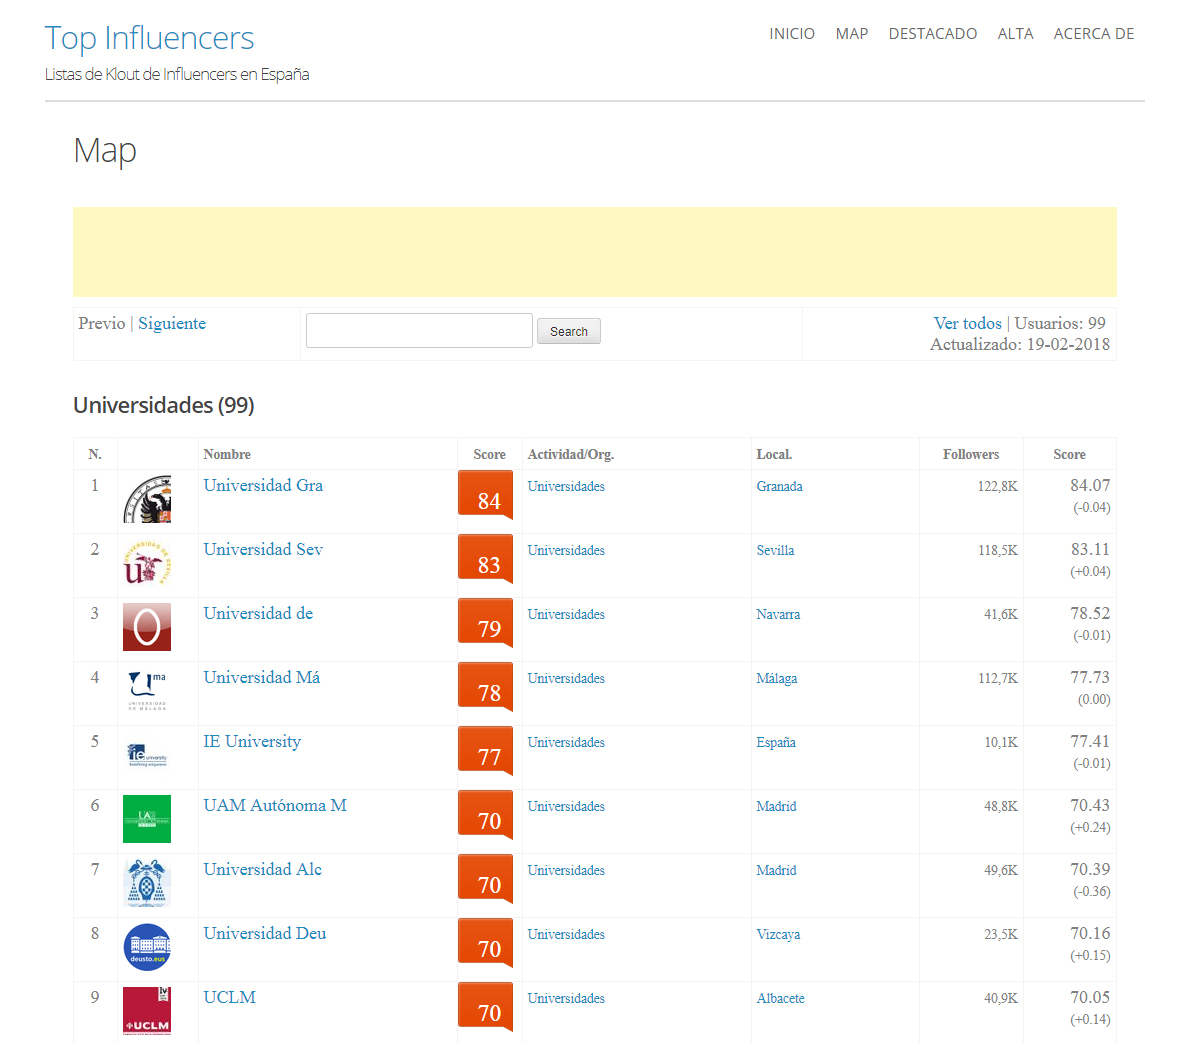
Task: Click the 84.07 score value
Action: [1090, 485]
